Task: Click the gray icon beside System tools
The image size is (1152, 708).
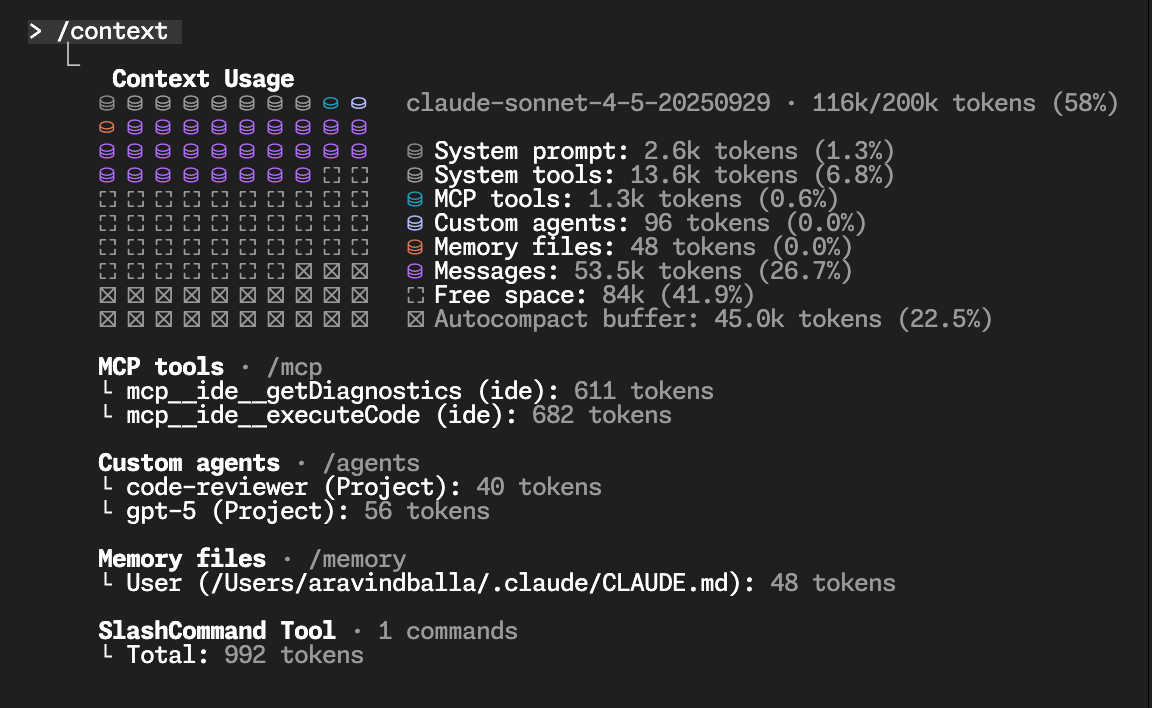Action: [x=415, y=176]
